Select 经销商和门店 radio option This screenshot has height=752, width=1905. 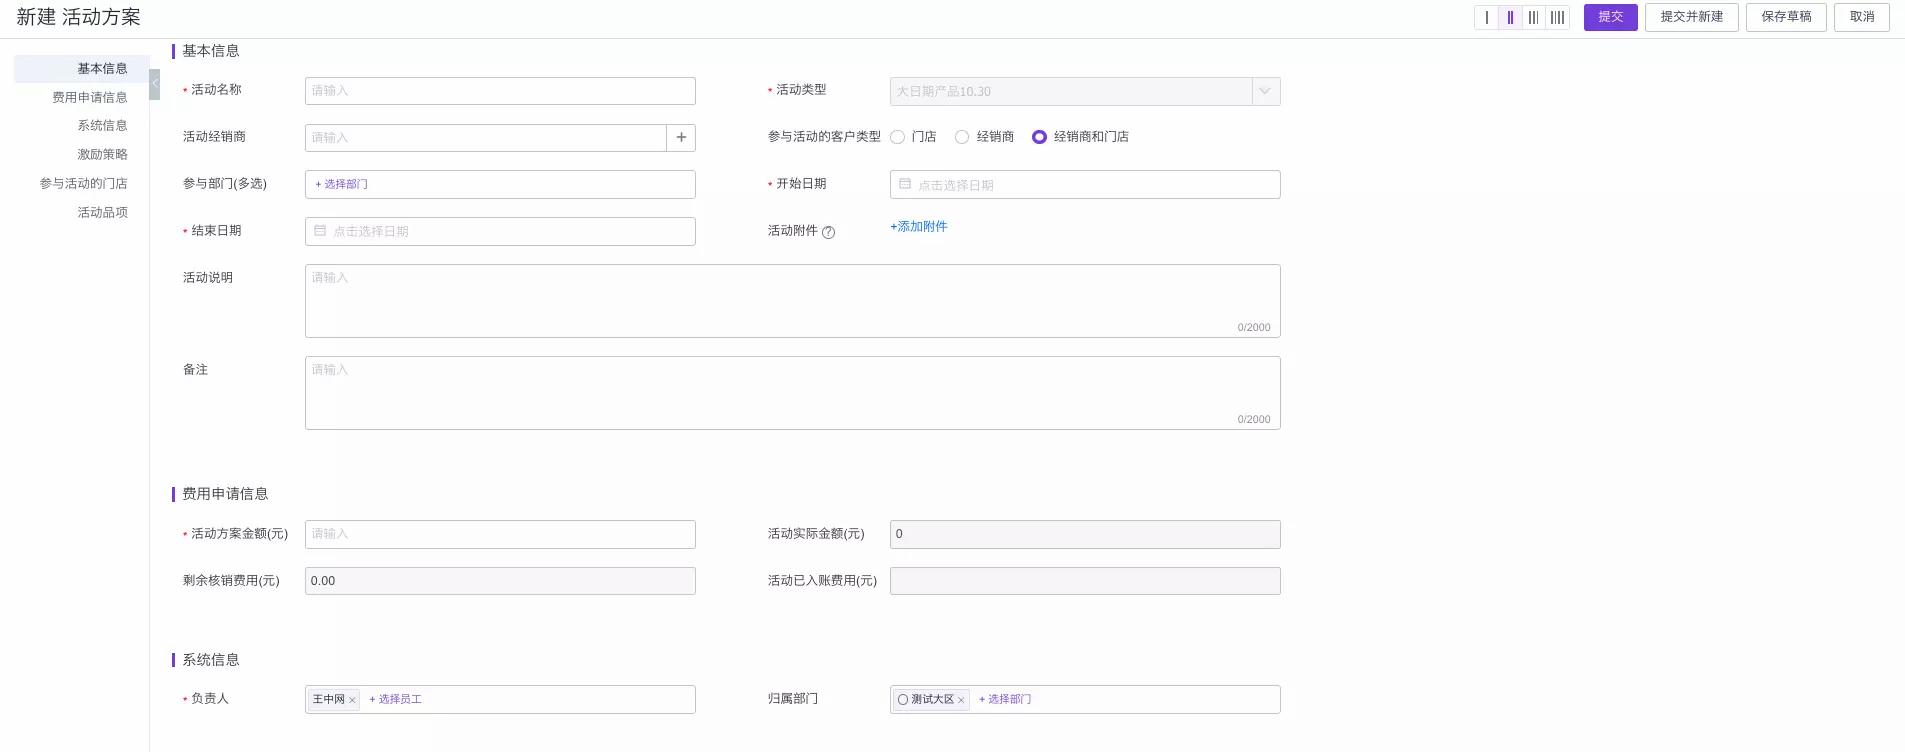coord(1039,137)
